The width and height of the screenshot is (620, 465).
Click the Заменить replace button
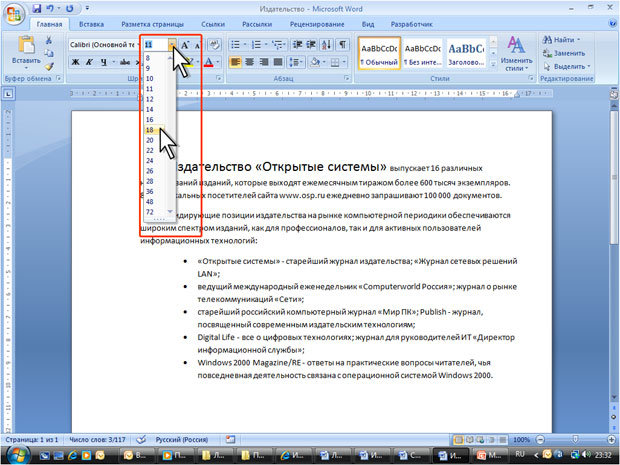pos(564,53)
